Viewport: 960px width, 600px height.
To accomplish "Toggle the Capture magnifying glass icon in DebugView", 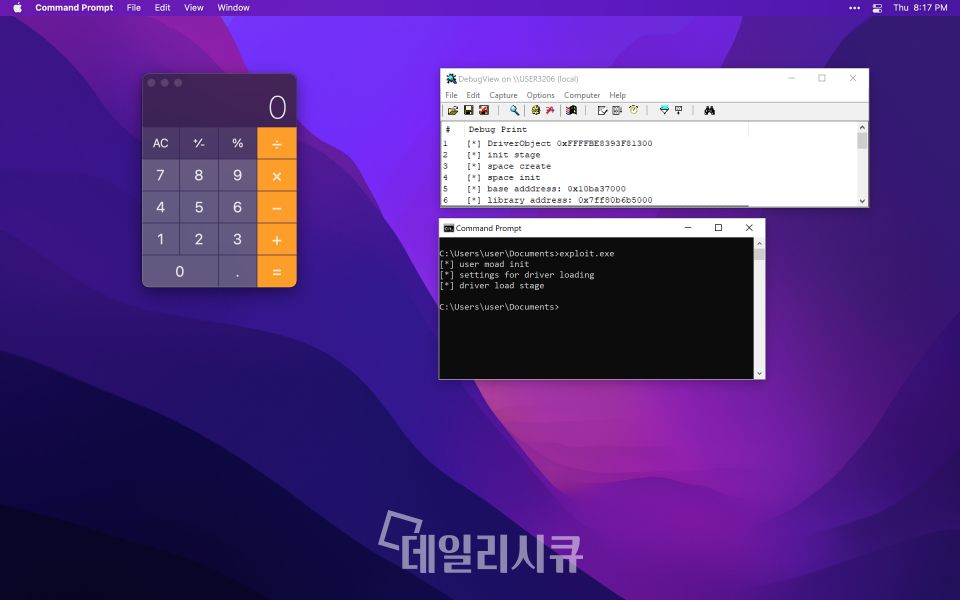I will point(514,110).
